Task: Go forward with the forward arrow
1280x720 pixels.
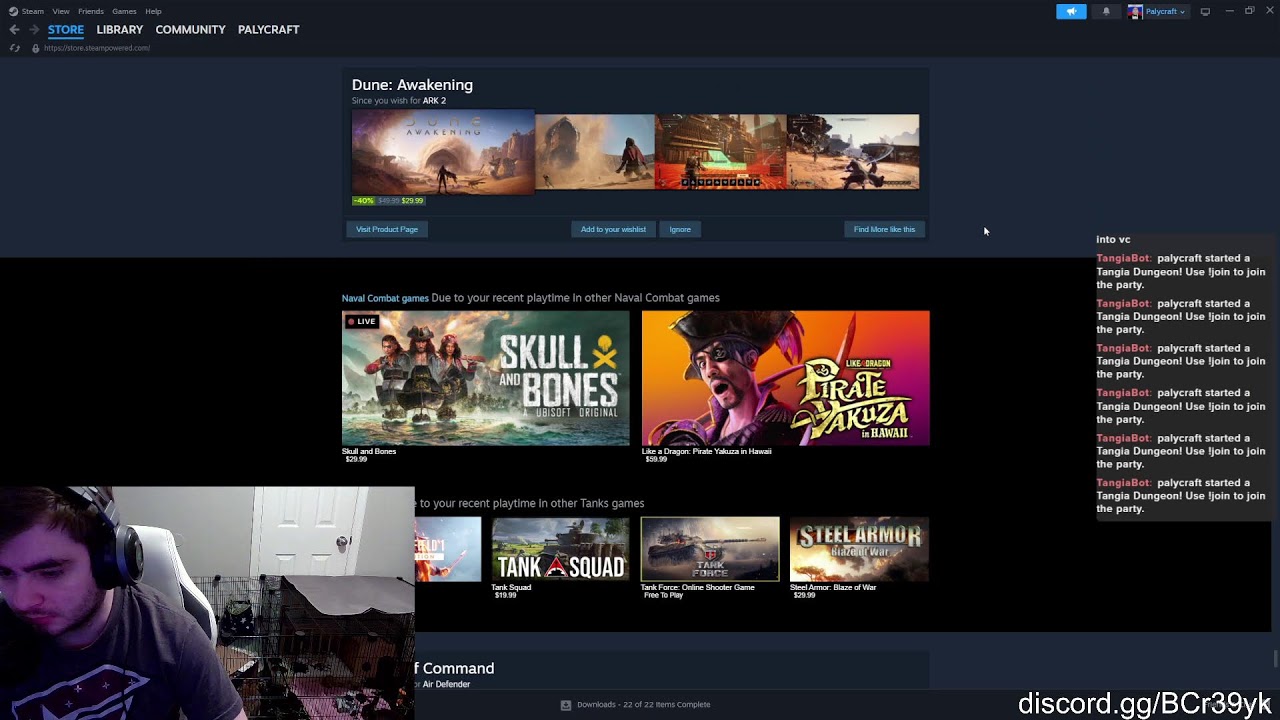Action: click(34, 30)
